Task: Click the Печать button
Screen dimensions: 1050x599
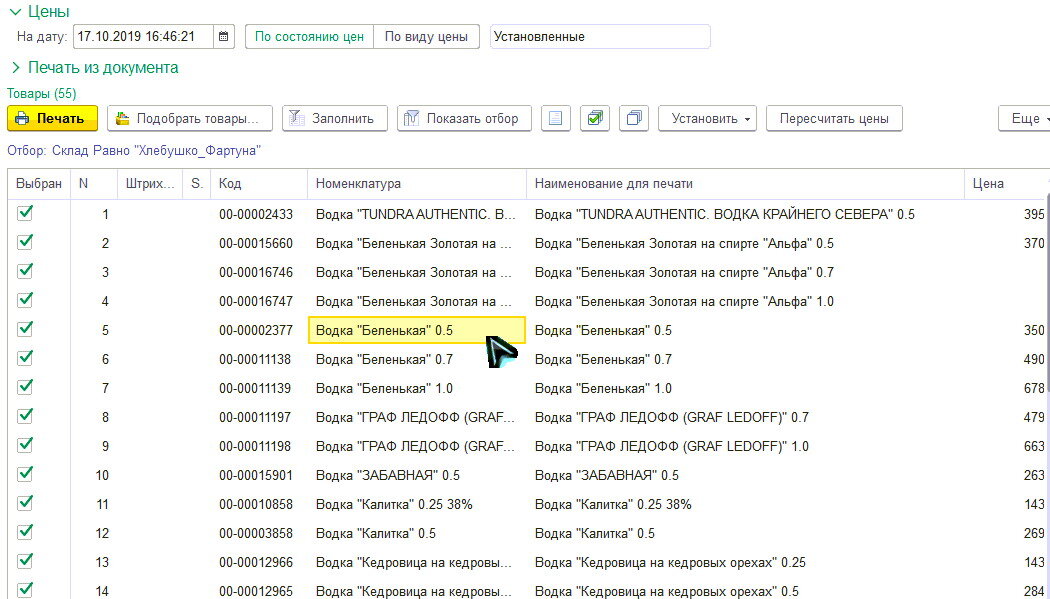Action: 52,119
